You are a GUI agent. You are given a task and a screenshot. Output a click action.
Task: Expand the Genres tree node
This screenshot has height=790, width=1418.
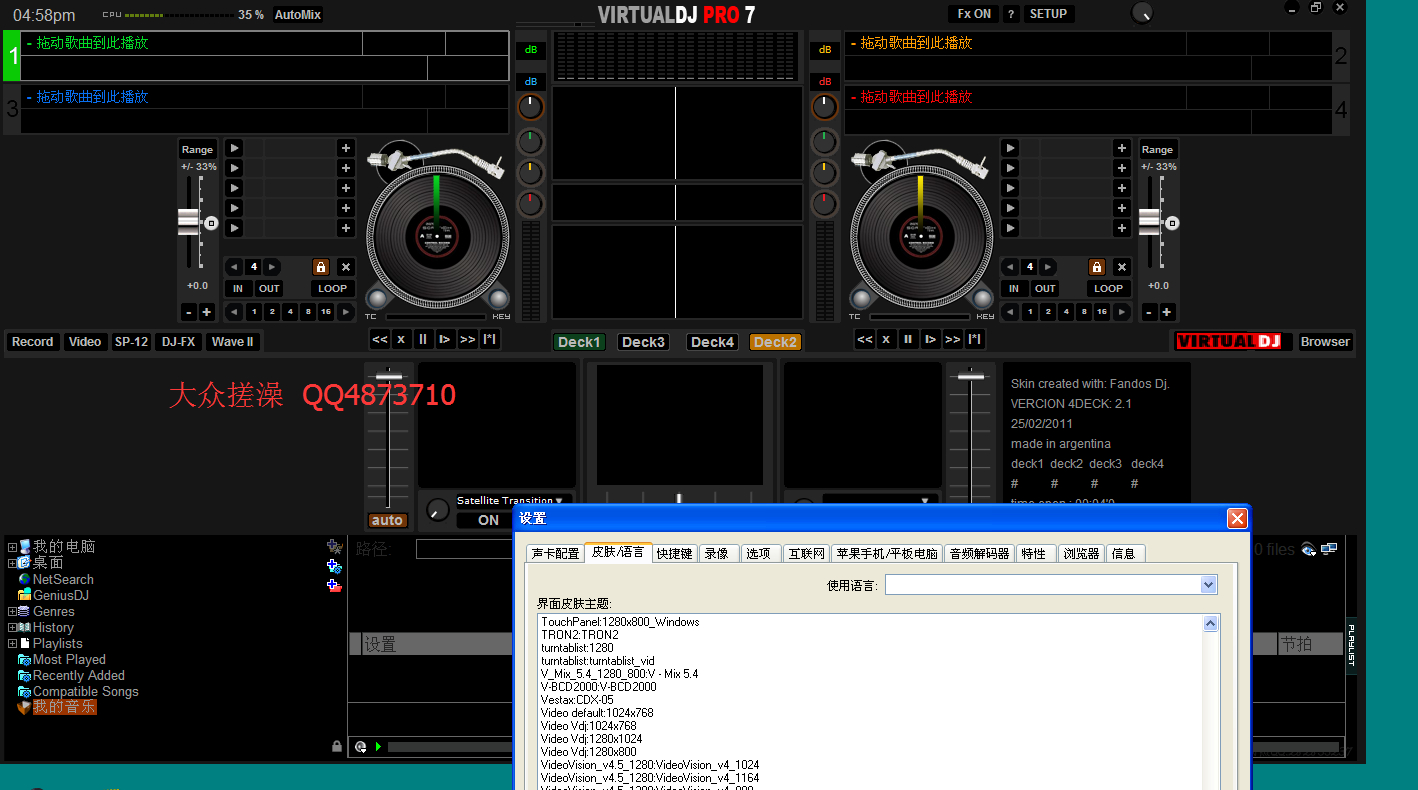(x=12, y=611)
